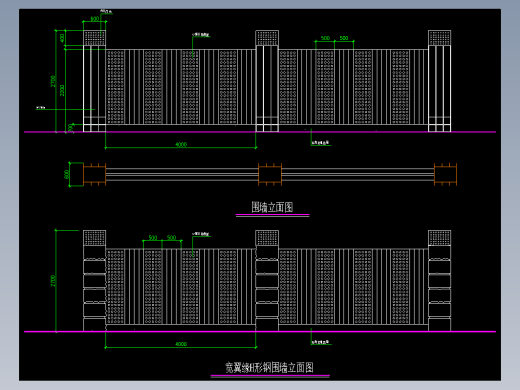520x390 pixels.
Task: Click first 500 dimension in upper right panel
Action: coord(325,38)
